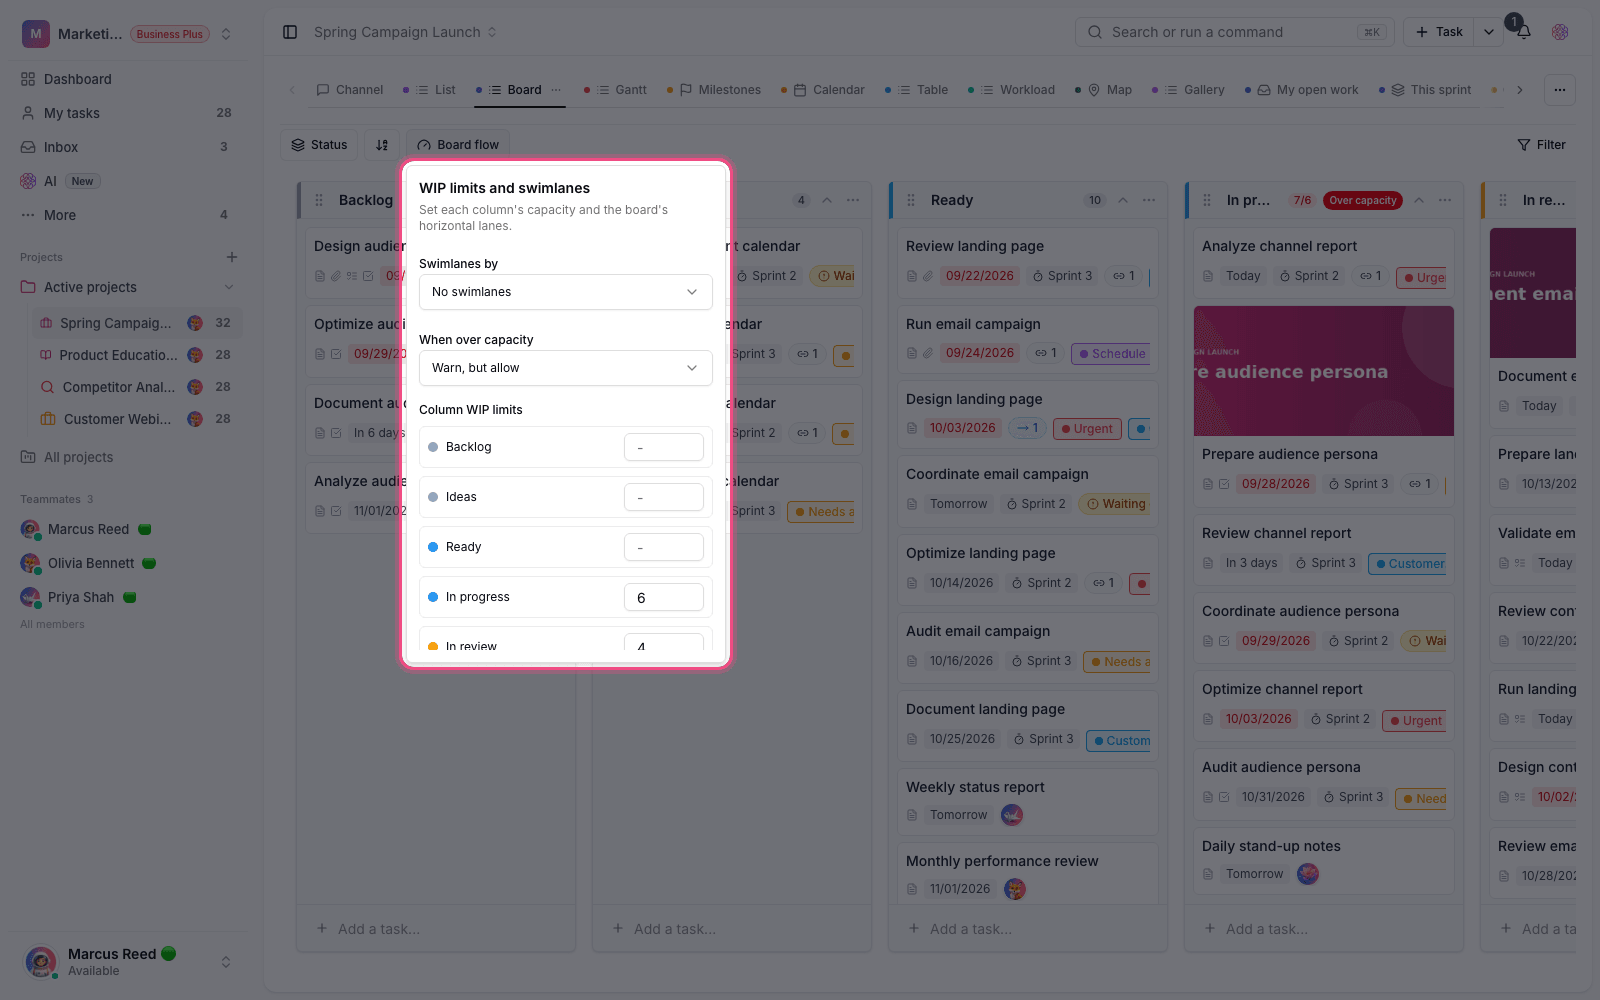
Task: Switch to the List view tab
Action: (429, 90)
